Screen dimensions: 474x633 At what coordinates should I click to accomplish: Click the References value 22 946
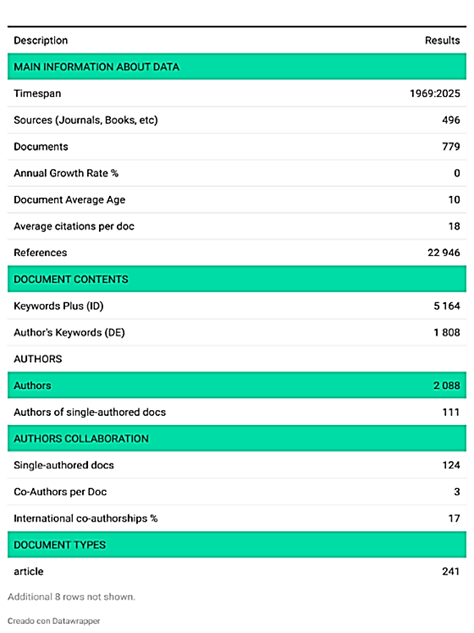pos(444,253)
